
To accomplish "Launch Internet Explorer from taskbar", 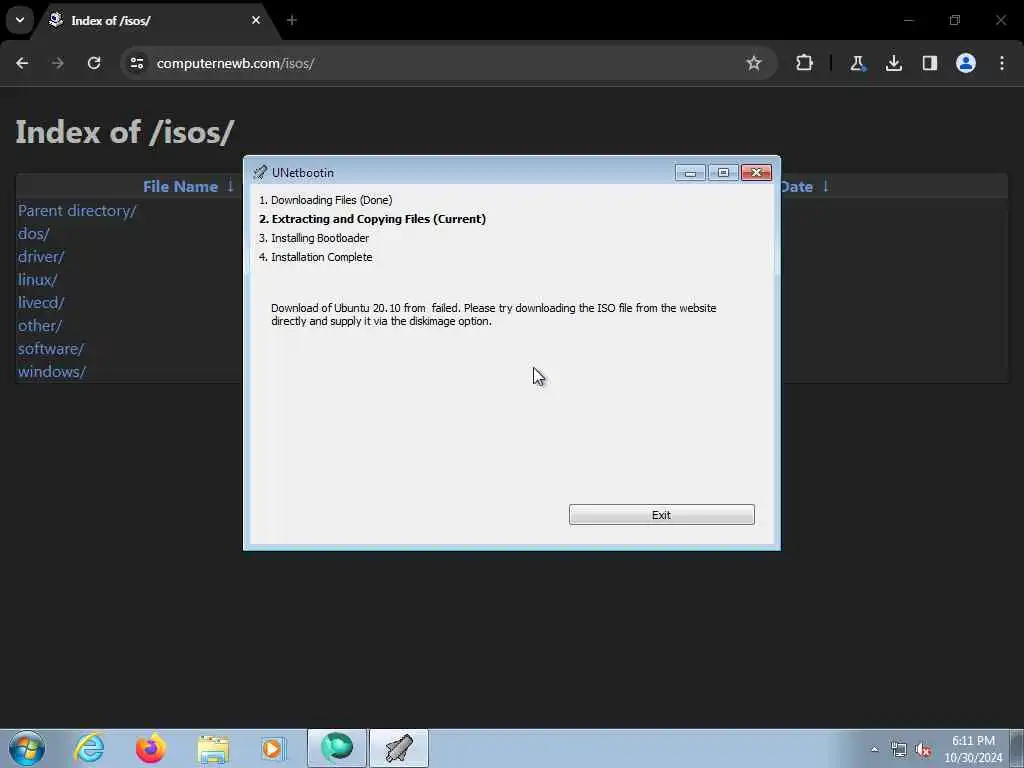I will click(x=89, y=748).
